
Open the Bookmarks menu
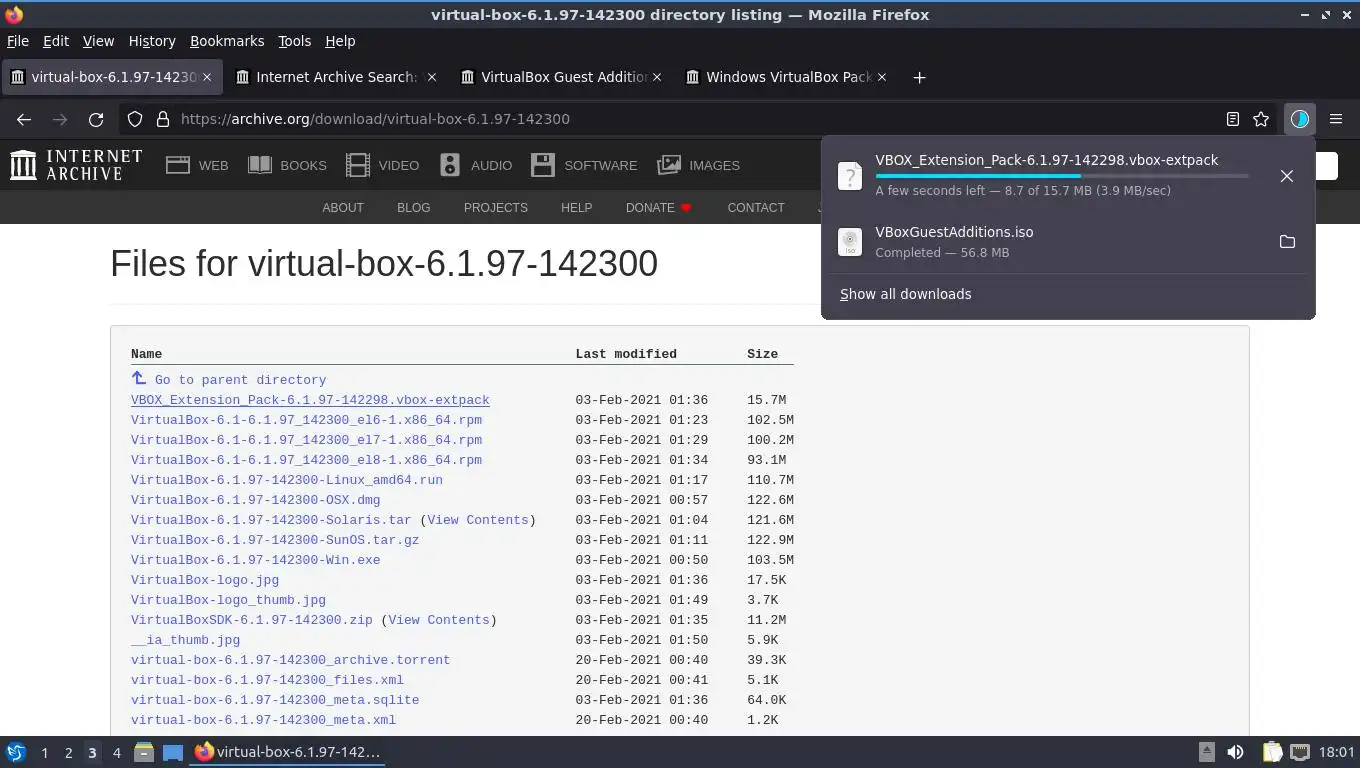(x=227, y=41)
